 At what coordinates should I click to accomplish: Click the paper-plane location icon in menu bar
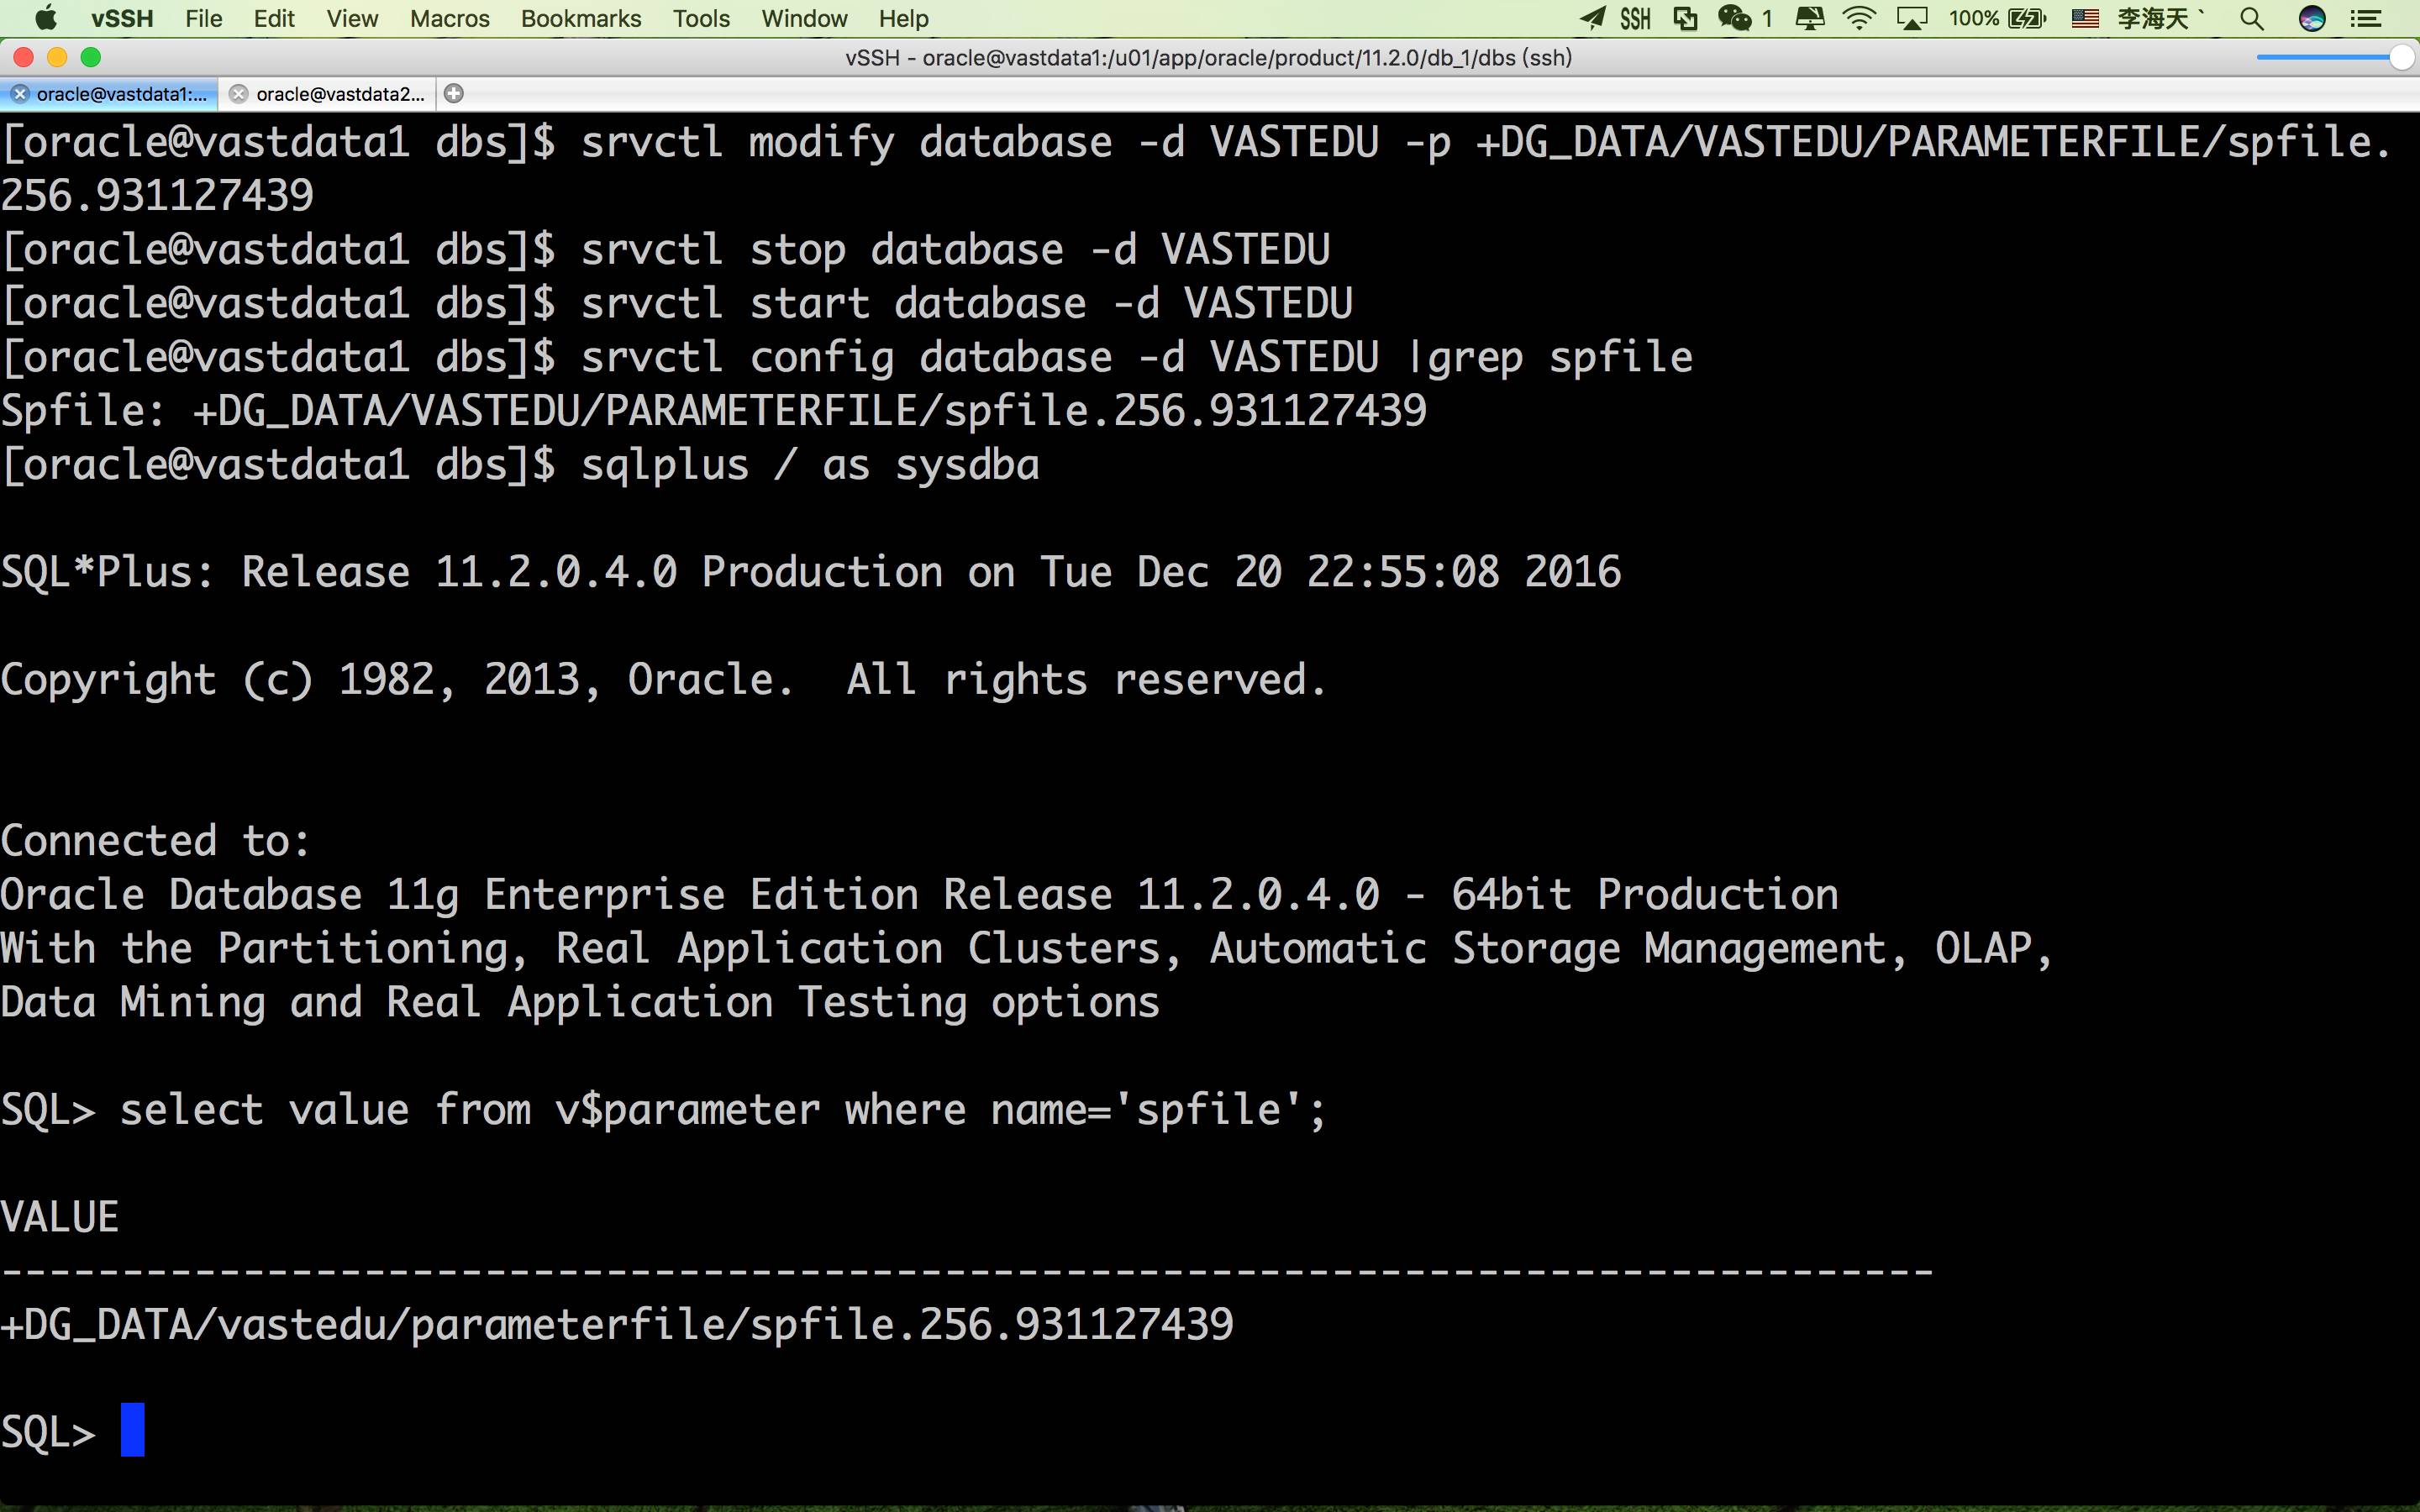coord(1593,18)
